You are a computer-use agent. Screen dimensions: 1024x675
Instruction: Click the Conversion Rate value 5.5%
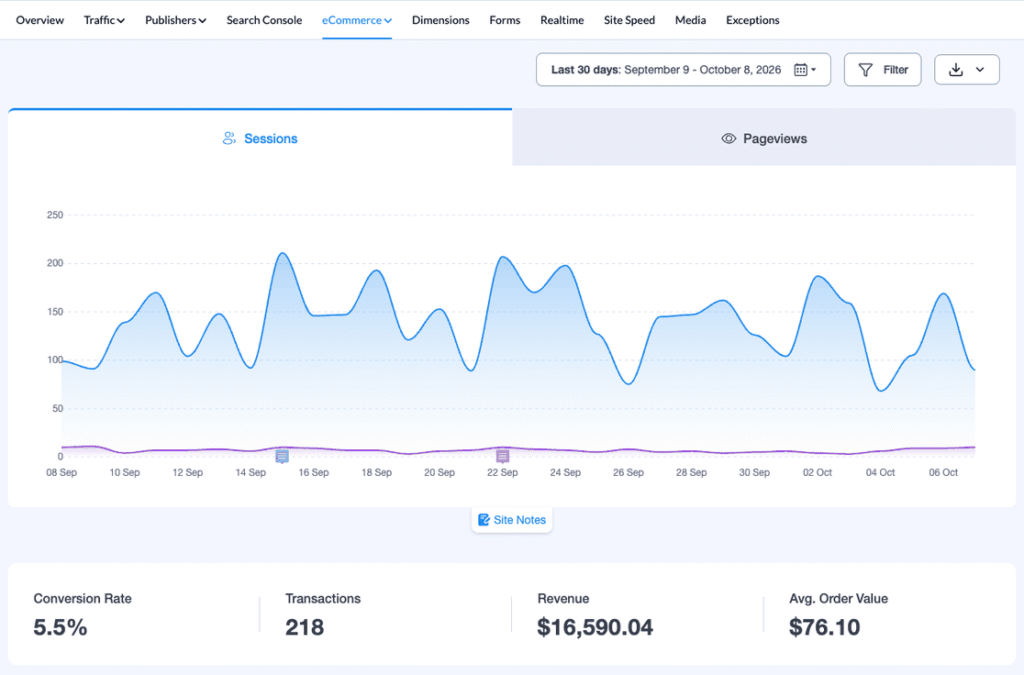tap(60, 627)
